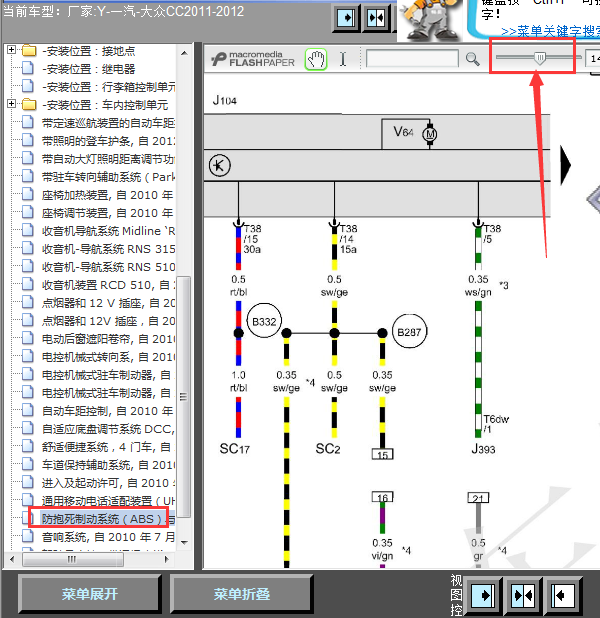Click the top expand-right view button
600x618 pixels.
pos(346,18)
